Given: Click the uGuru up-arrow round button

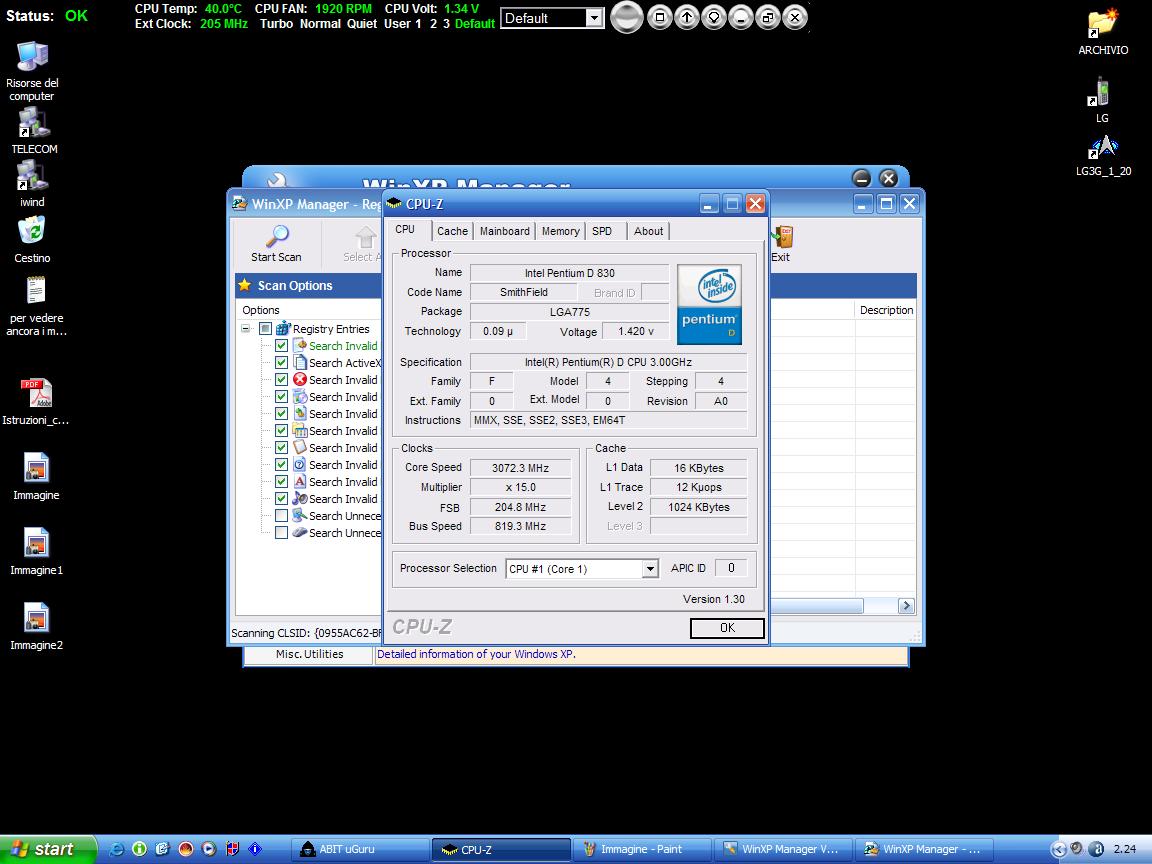Looking at the screenshot, I should 687,17.
